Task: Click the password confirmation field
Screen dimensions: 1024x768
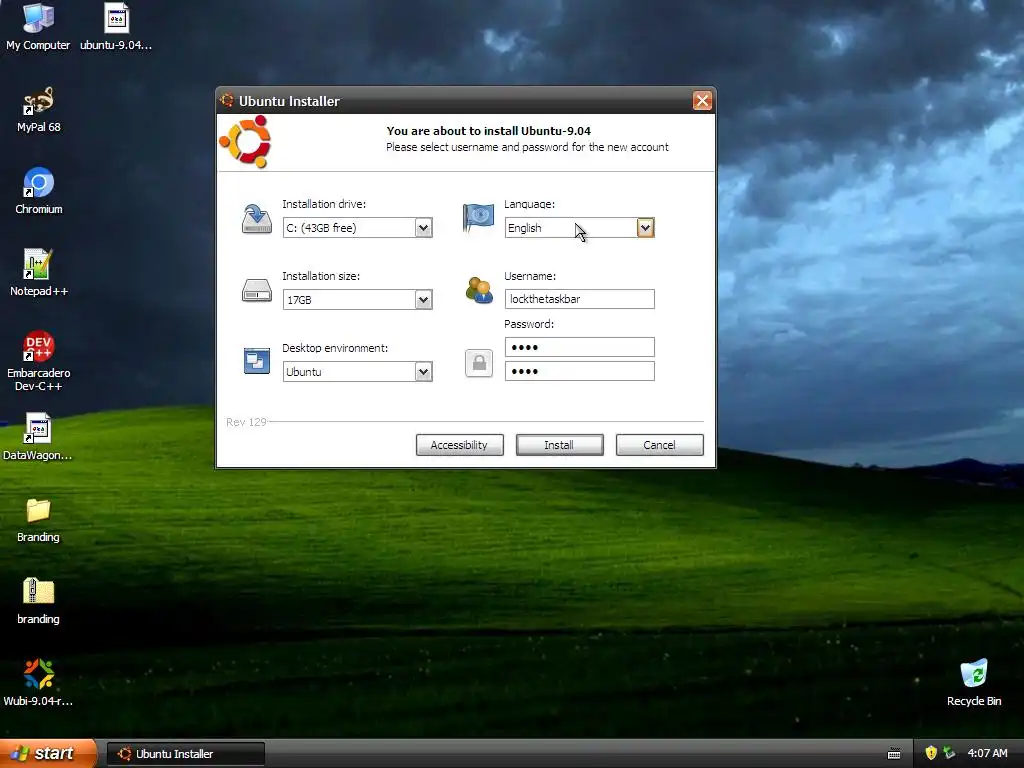Action: point(579,371)
